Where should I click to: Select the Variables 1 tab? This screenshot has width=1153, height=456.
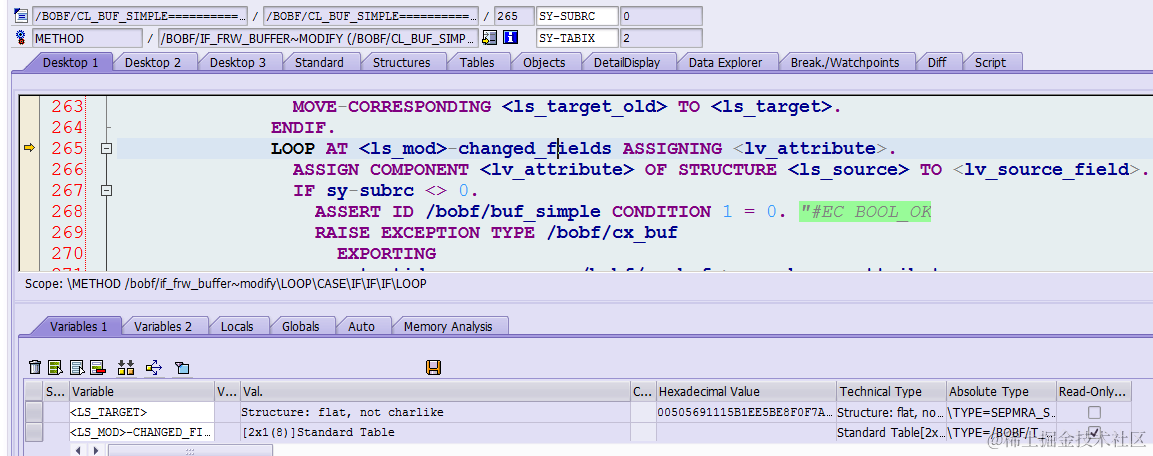point(79,326)
